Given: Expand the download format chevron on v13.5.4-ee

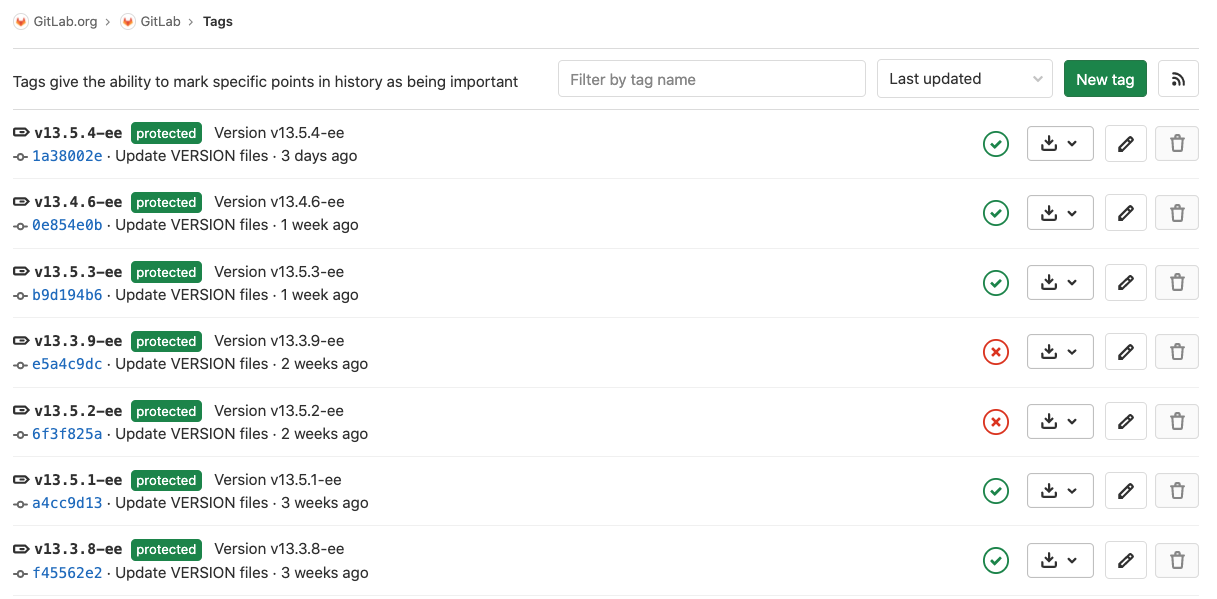Looking at the screenshot, I should pyautogui.click(x=1073, y=143).
